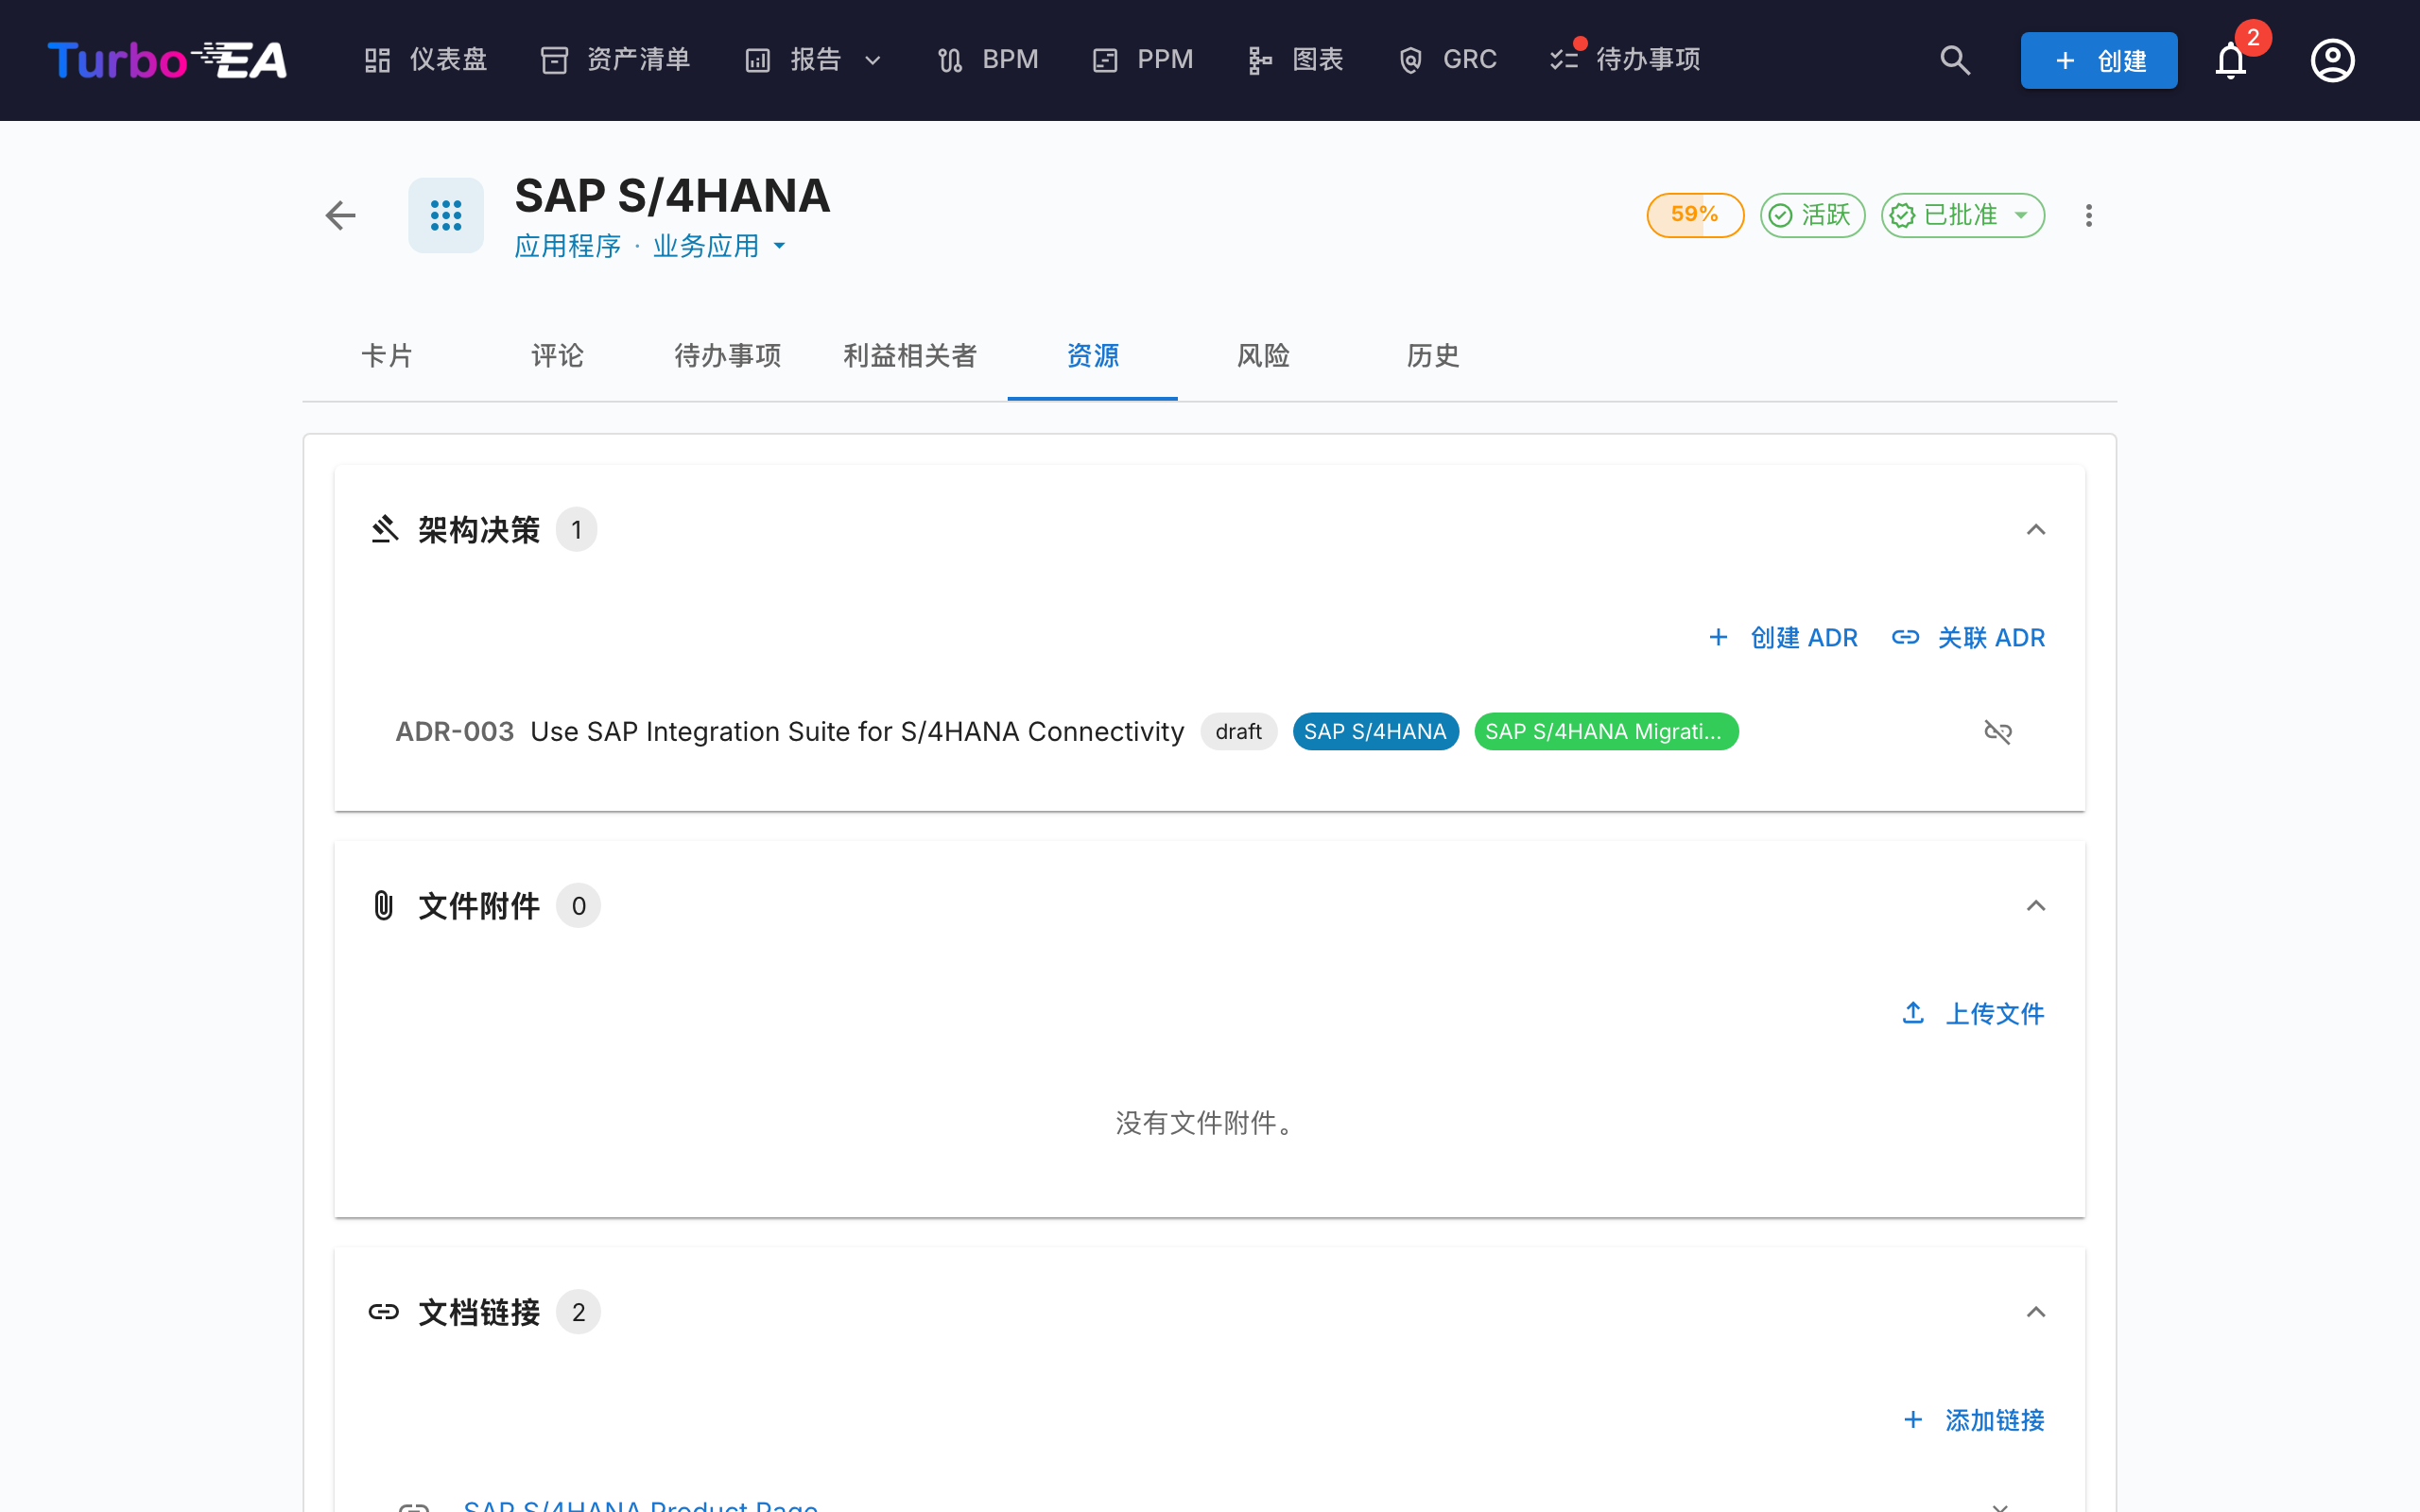Open the 报告 reports dropdown
The image size is (2420, 1512).
[814, 60]
